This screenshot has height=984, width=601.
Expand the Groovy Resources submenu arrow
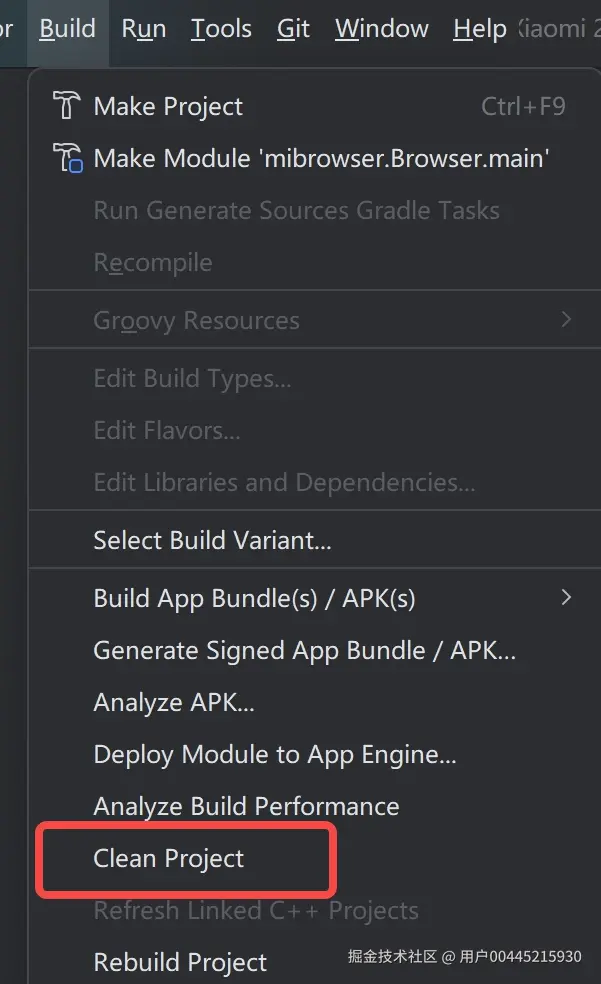tap(566, 320)
